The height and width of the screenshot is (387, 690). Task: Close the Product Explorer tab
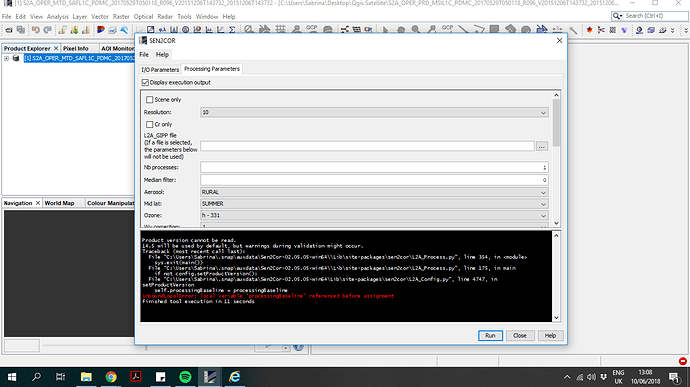coord(56,48)
